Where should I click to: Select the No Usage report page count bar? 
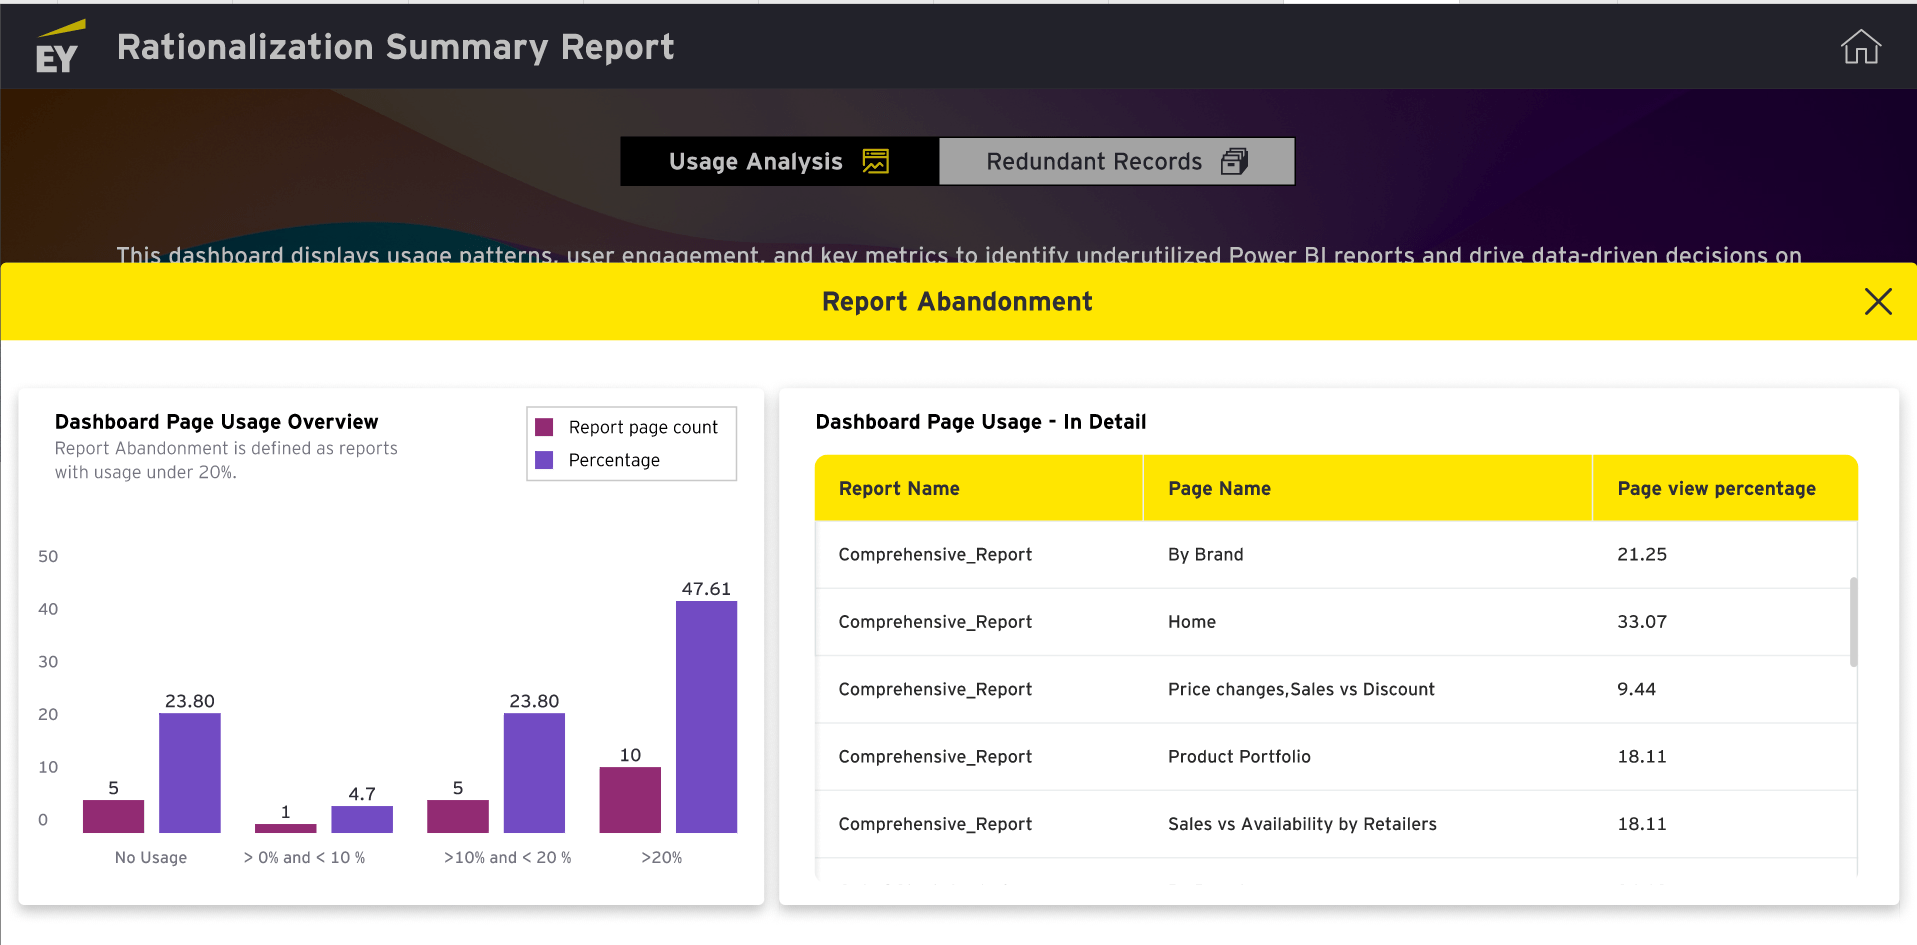[x=113, y=816]
